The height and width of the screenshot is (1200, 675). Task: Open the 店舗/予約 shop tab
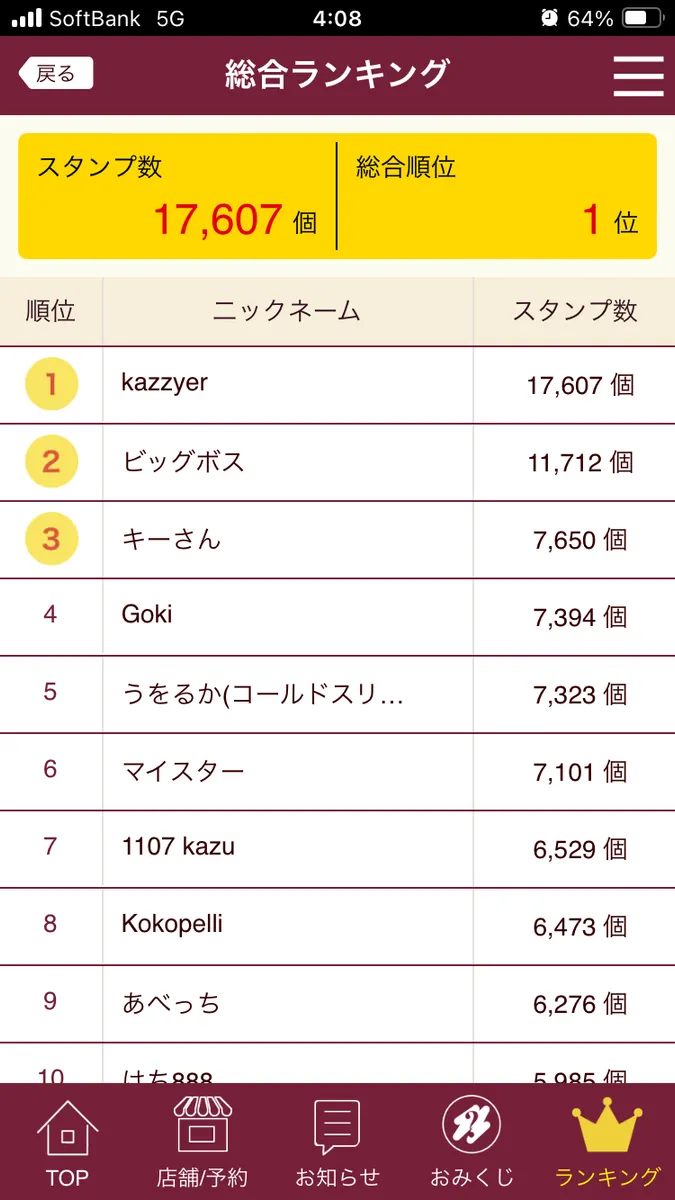tap(202, 1141)
